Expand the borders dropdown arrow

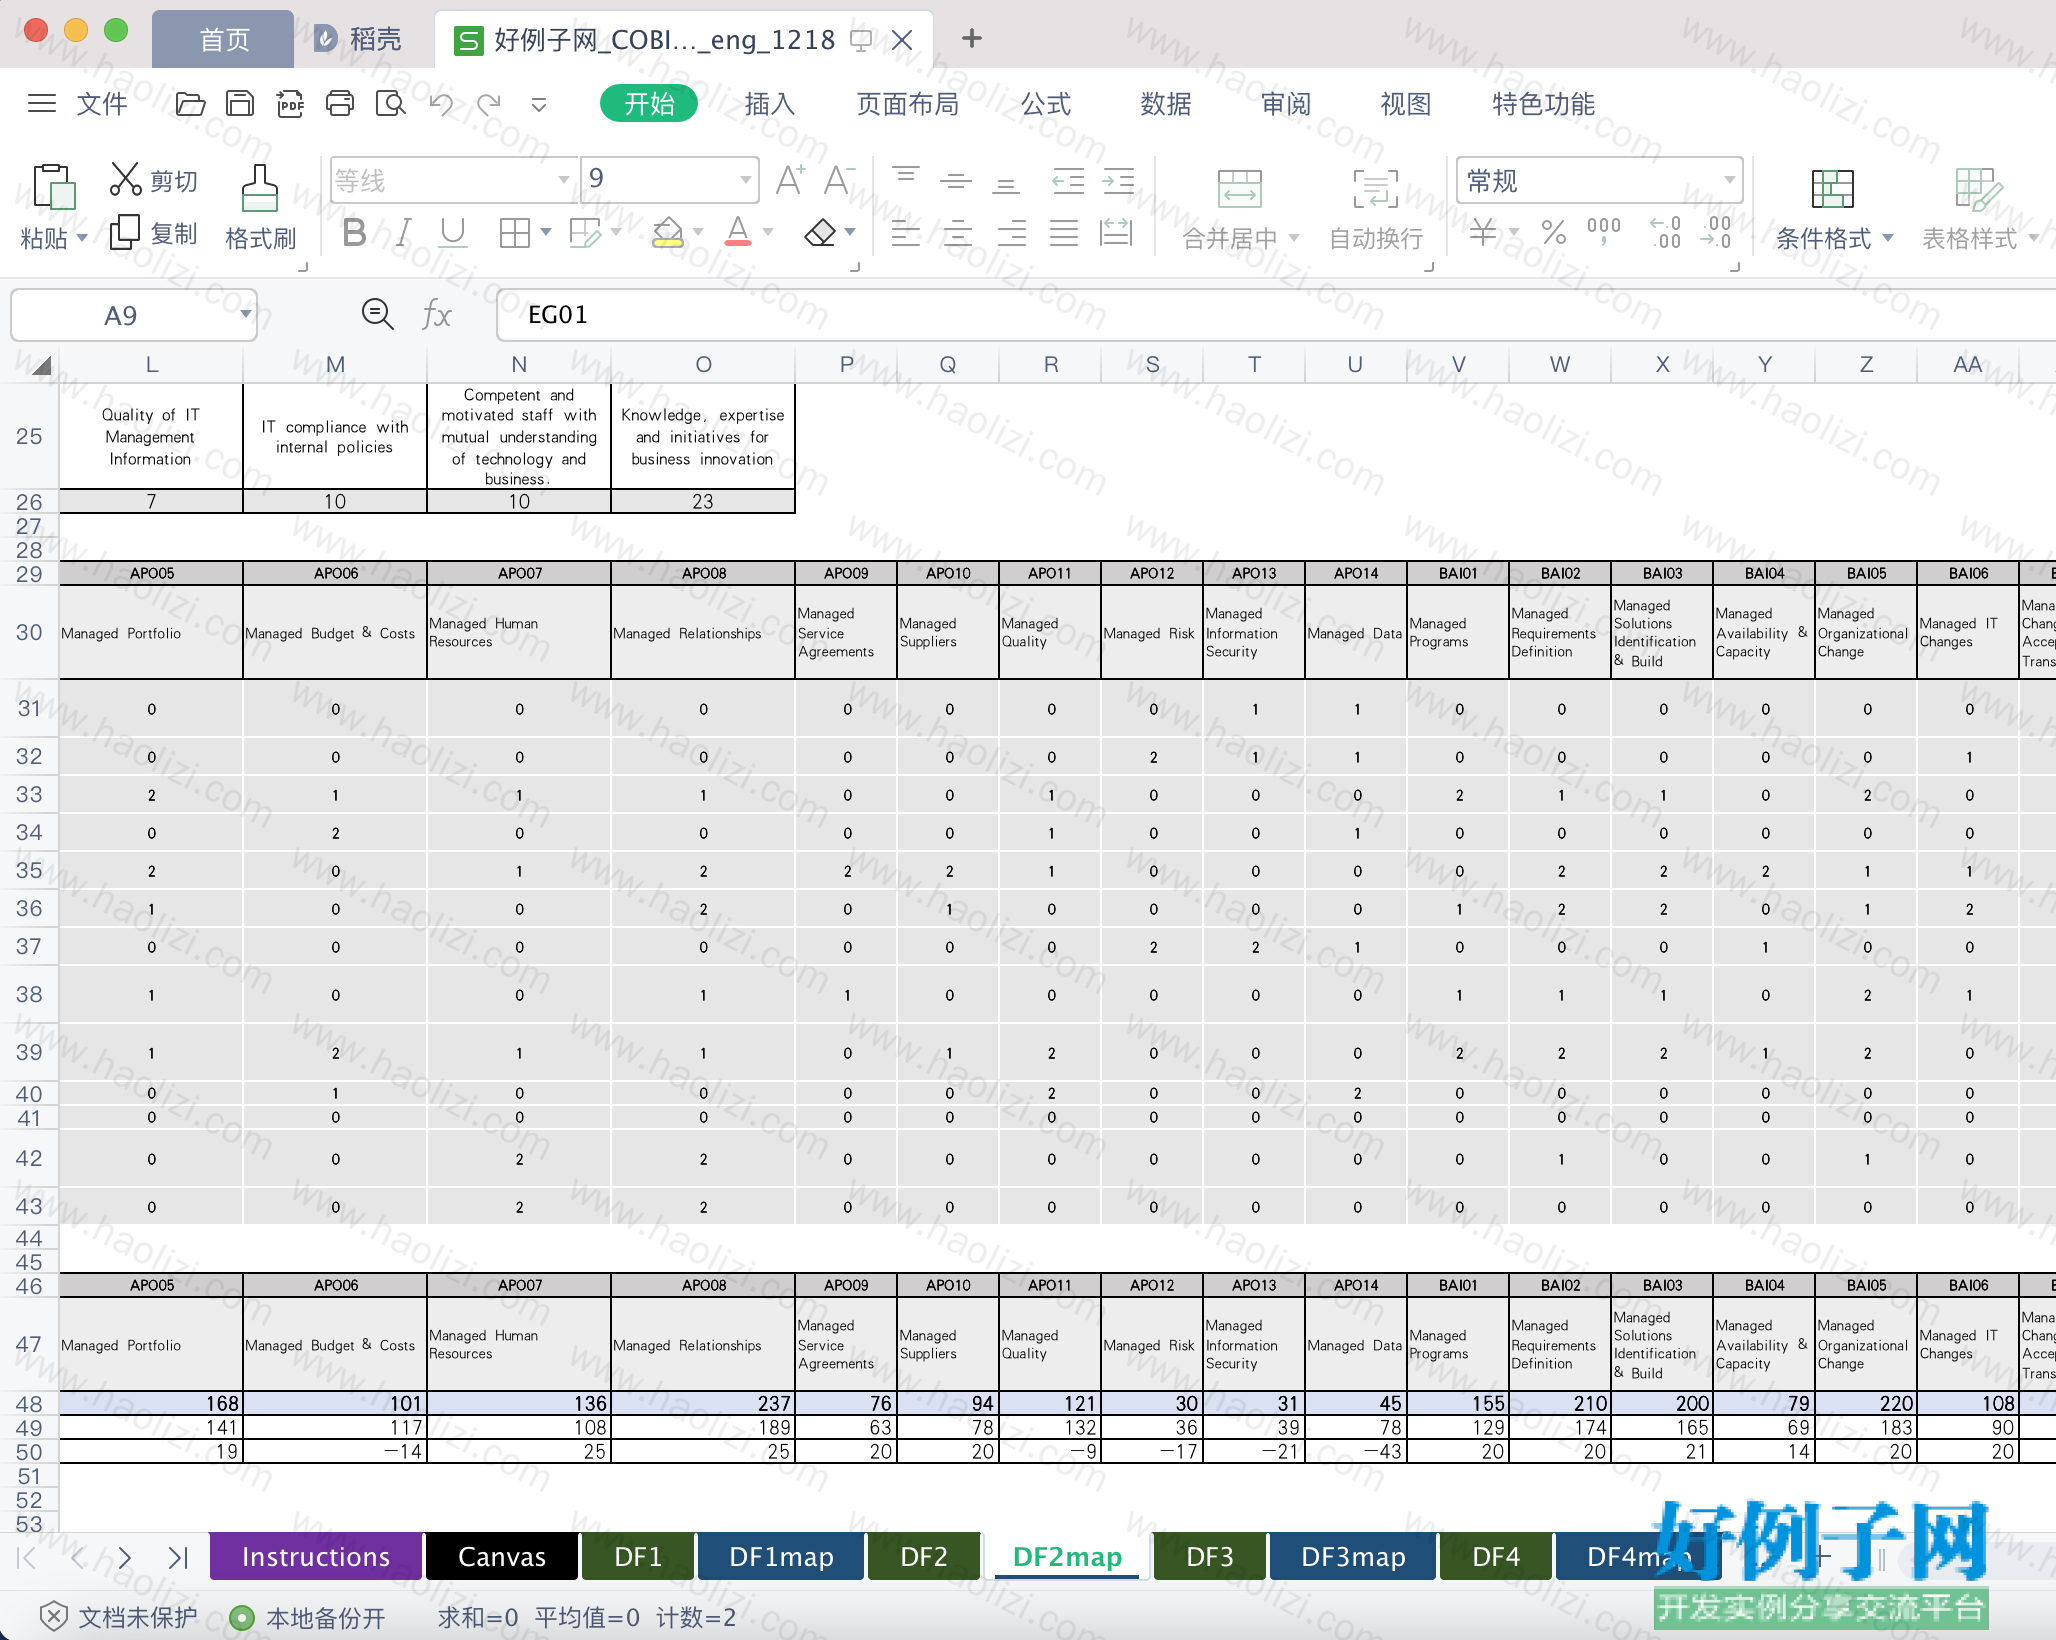pos(546,233)
